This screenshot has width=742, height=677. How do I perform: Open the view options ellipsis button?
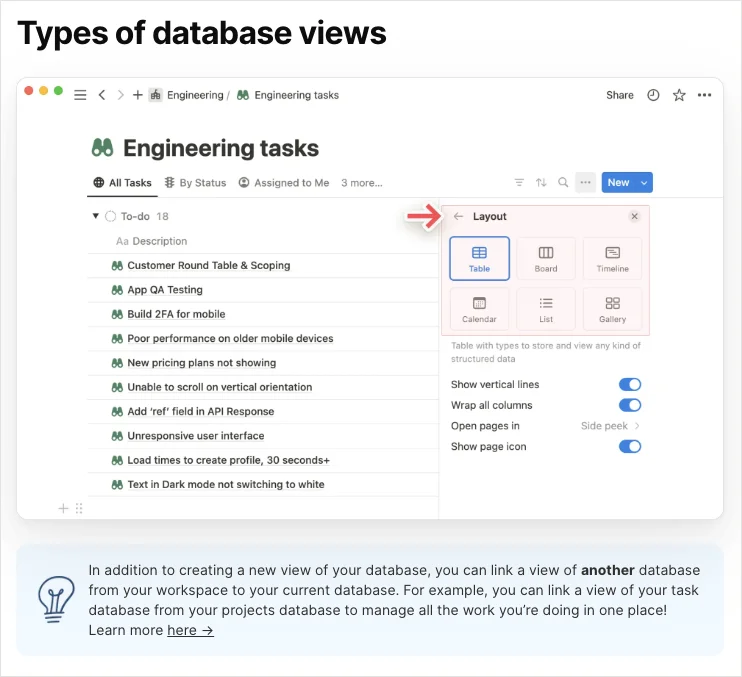pos(585,182)
